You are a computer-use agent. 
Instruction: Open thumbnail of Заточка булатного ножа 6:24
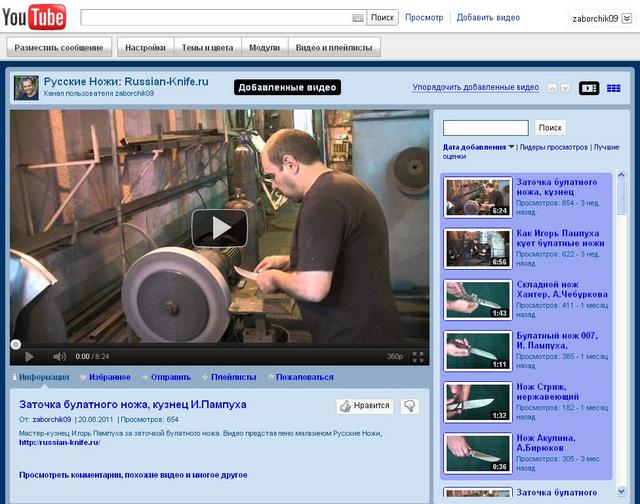[x=478, y=198]
